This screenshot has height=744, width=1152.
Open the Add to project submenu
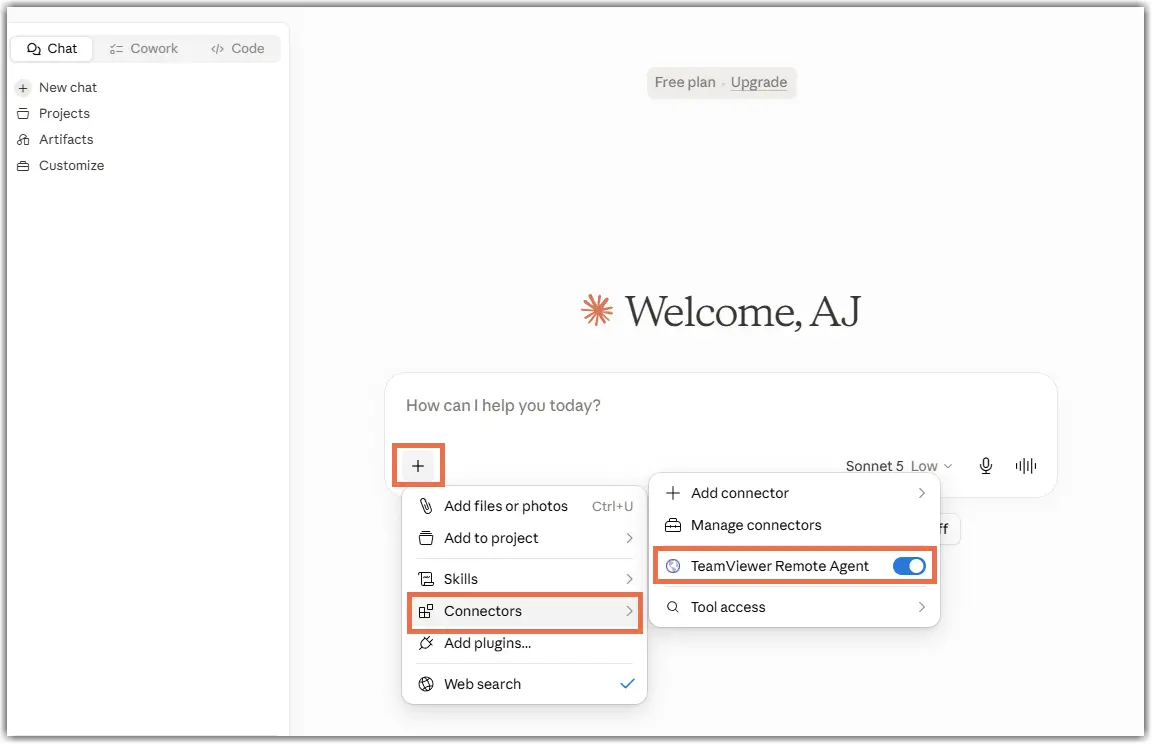click(x=525, y=538)
